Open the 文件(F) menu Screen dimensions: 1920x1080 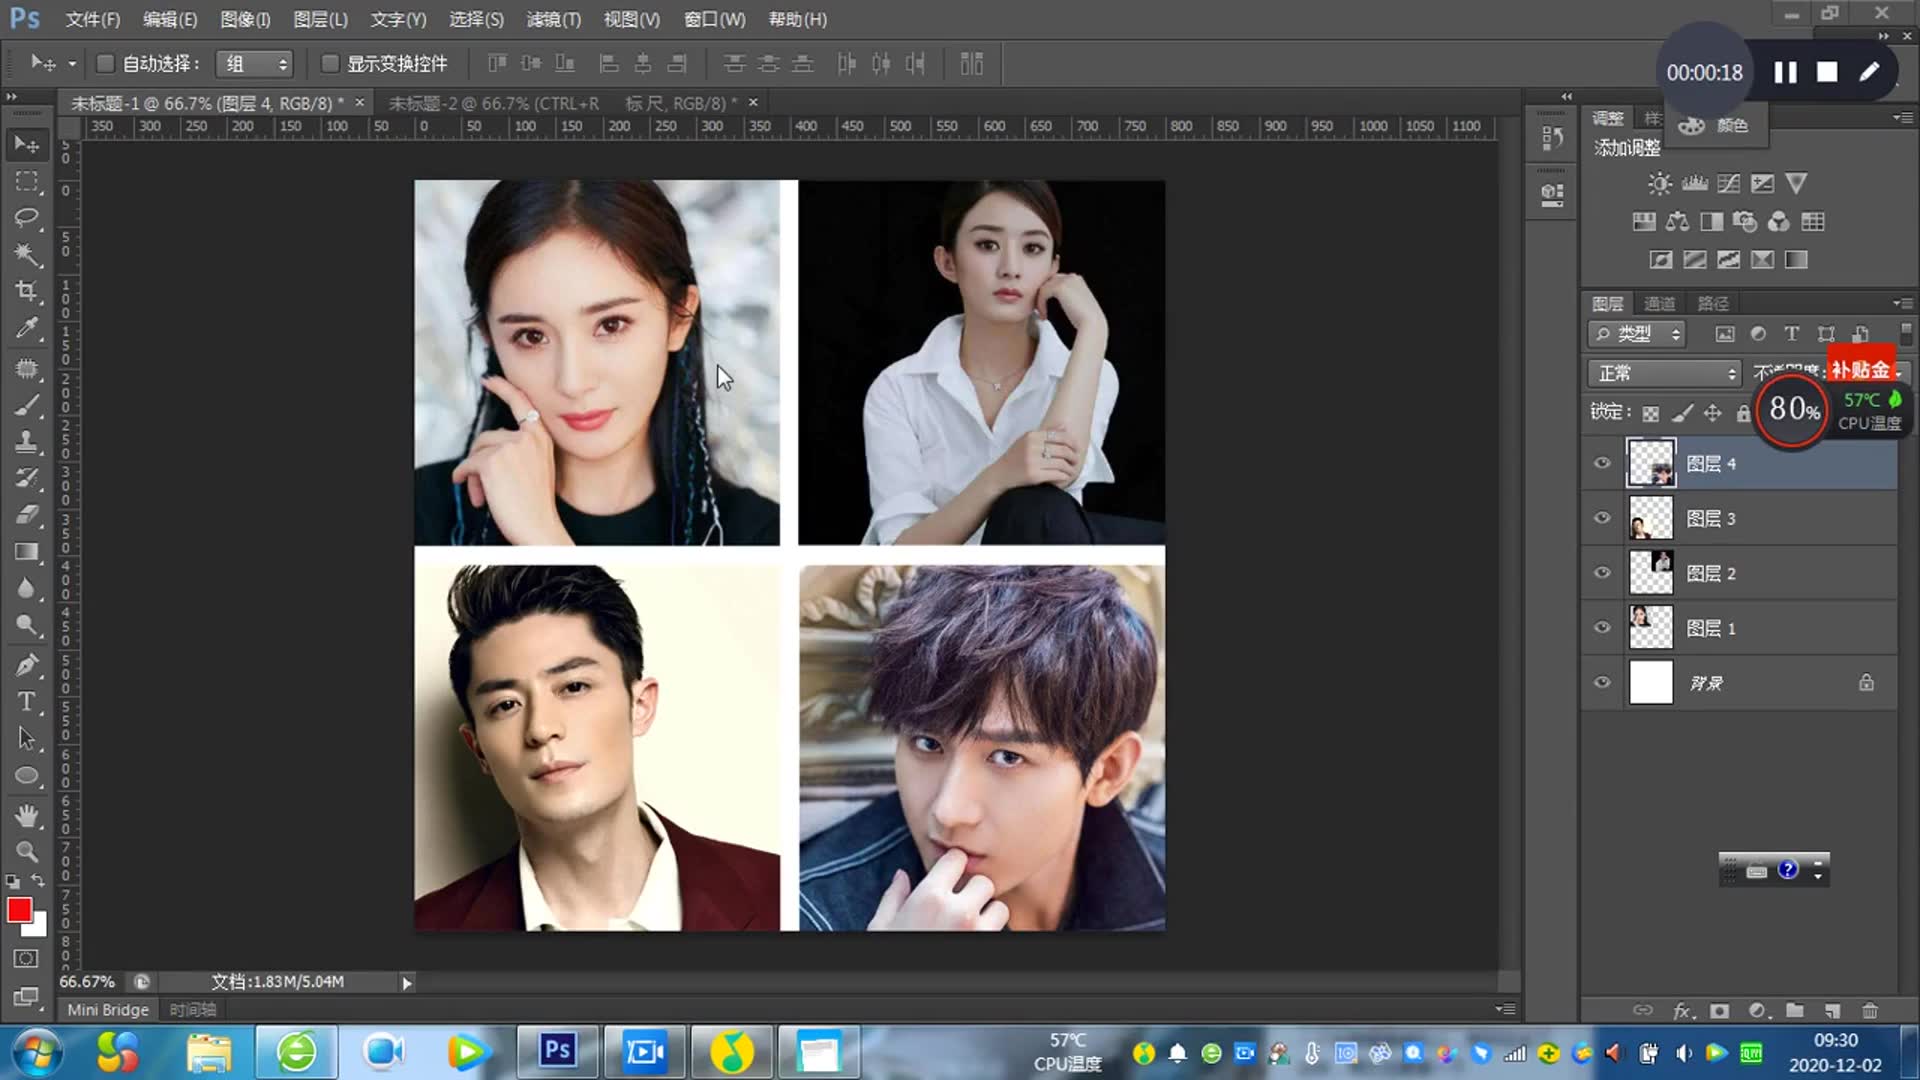pos(93,20)
